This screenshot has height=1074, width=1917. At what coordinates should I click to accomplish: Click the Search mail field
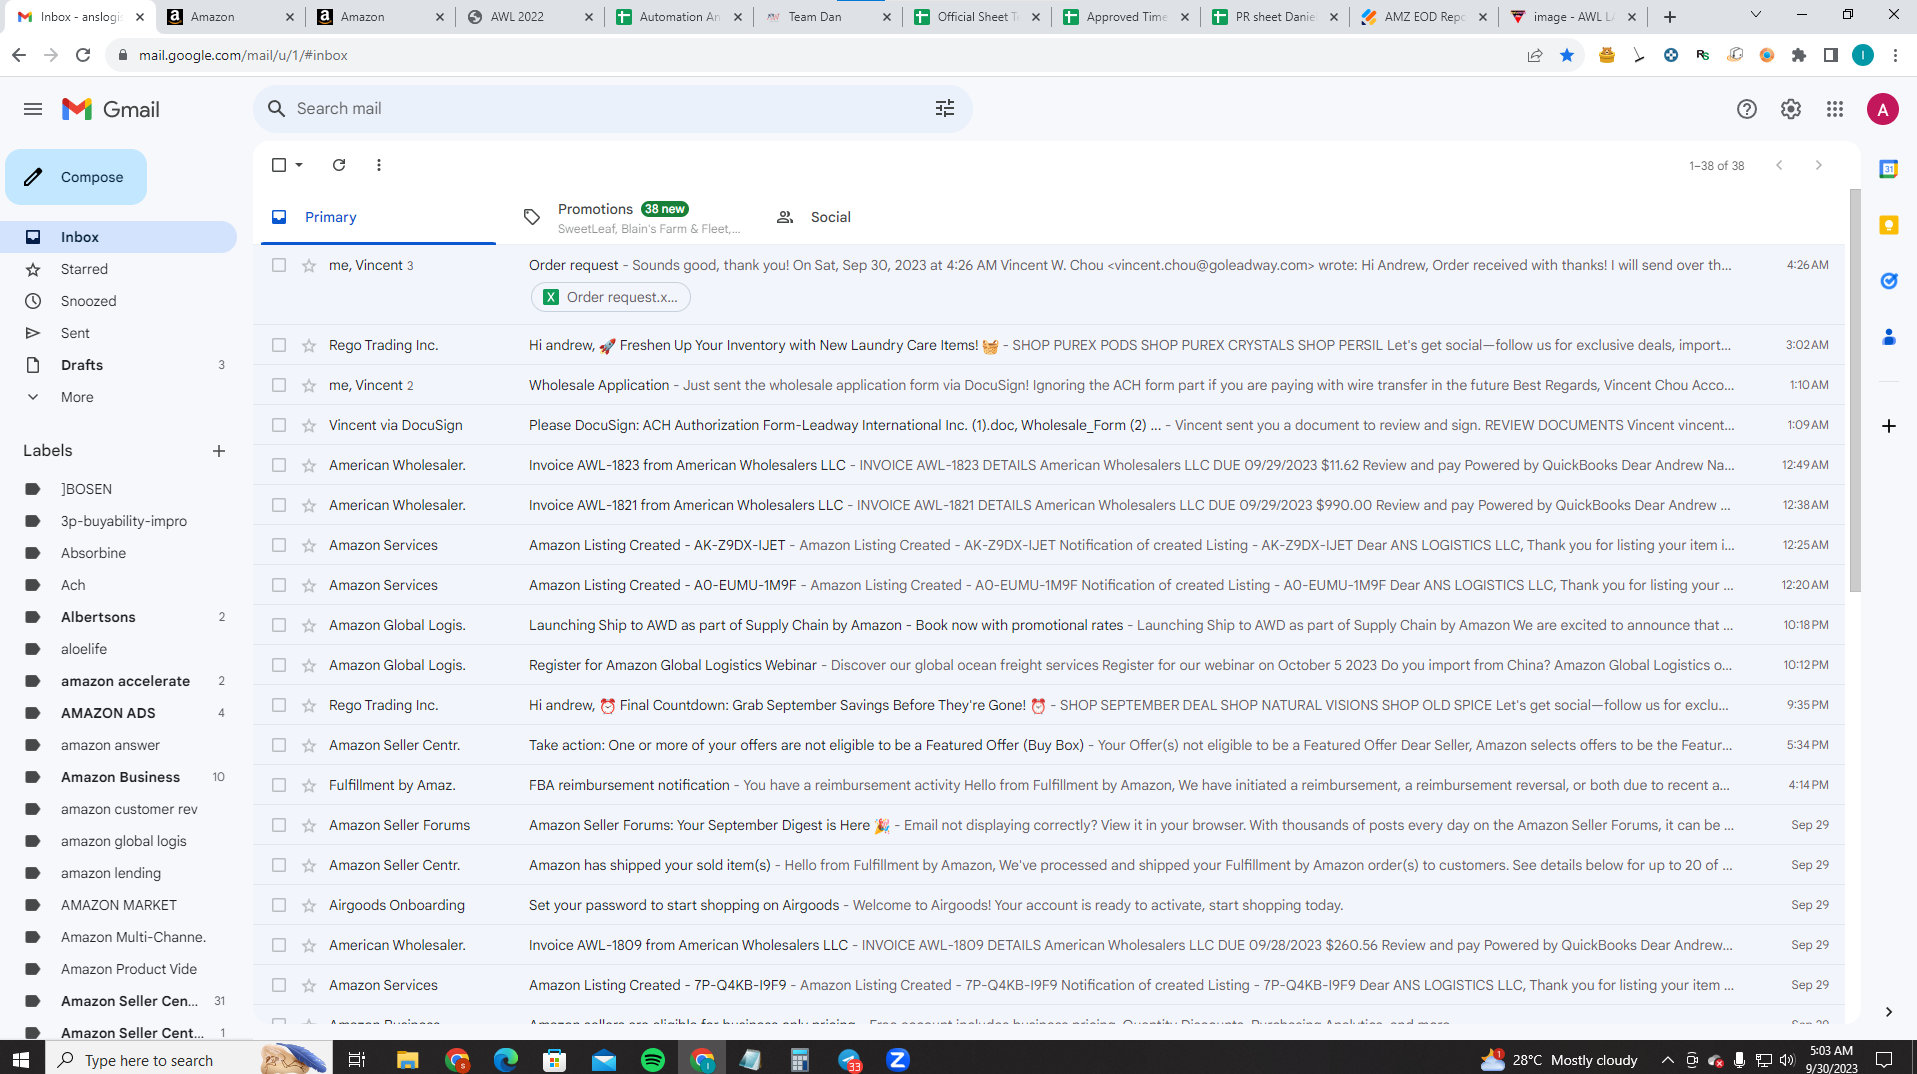coord(610,109)
